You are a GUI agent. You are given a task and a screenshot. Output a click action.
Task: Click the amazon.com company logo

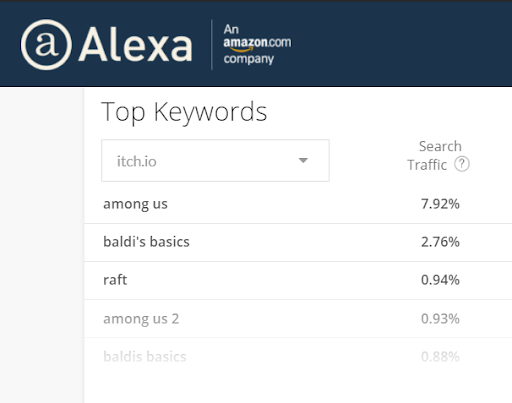coord(257,44)
